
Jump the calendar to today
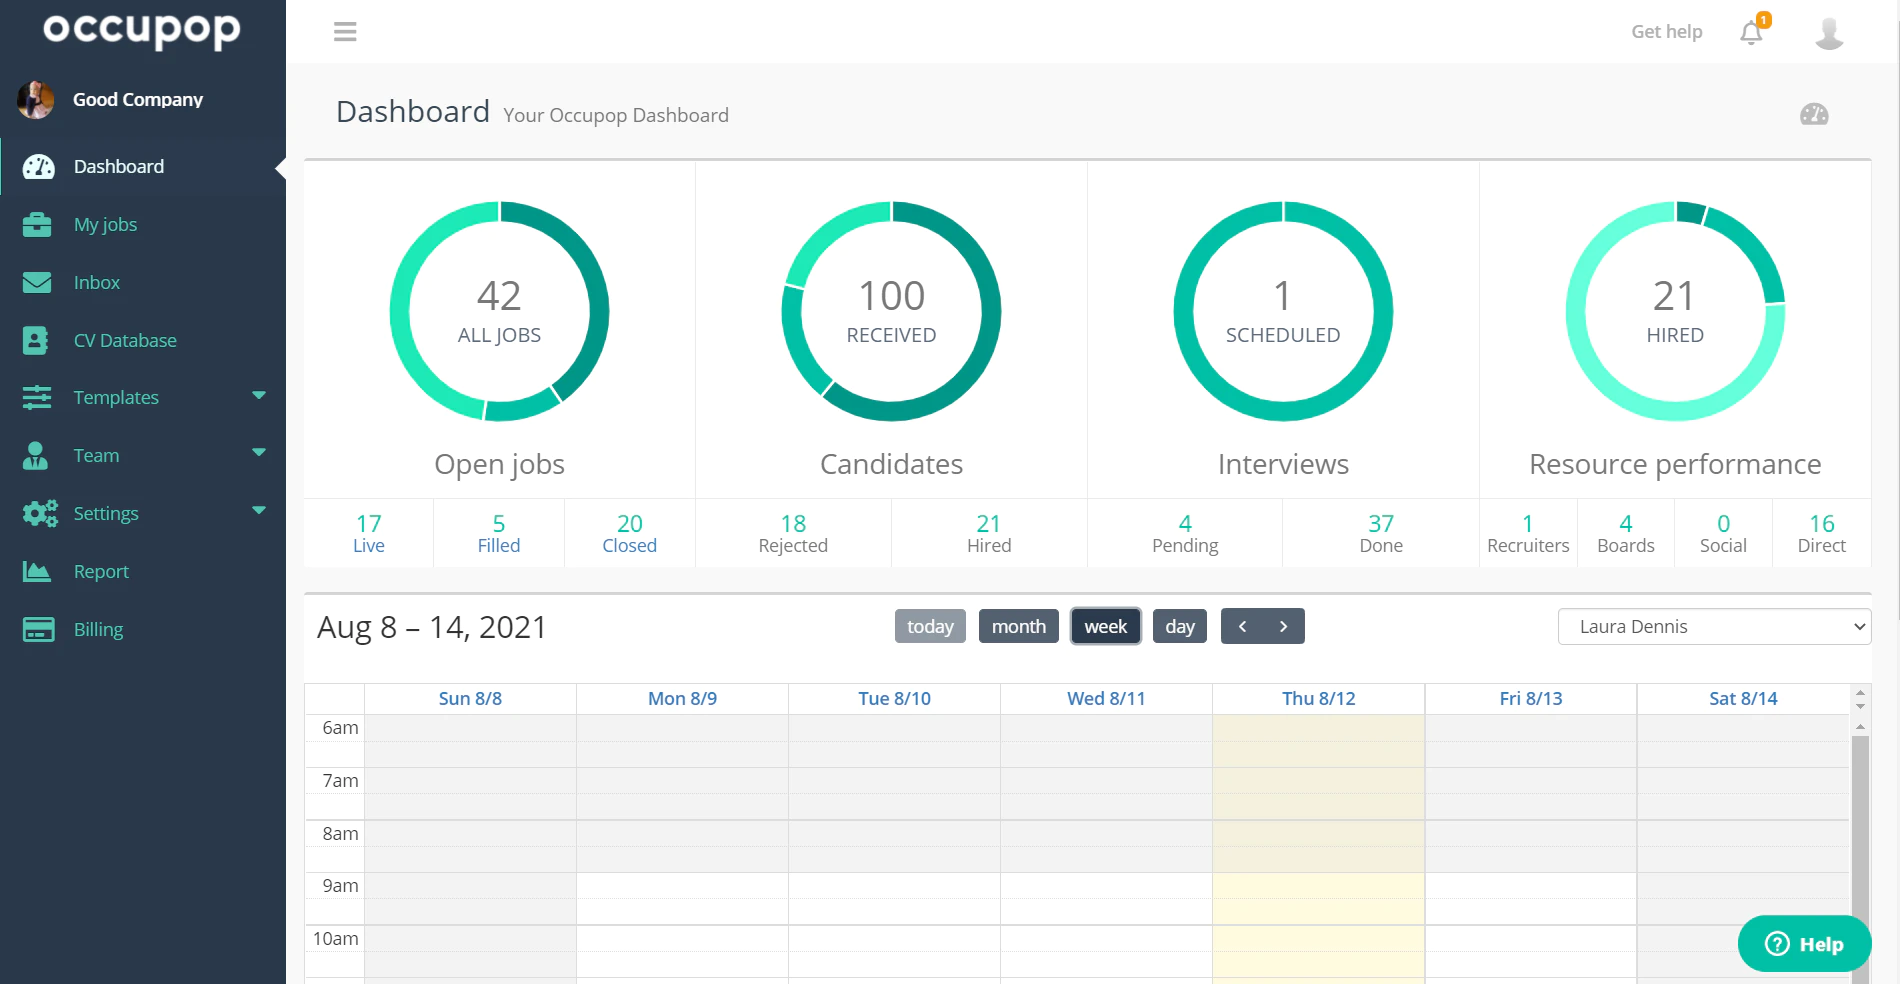click(930, 626)
